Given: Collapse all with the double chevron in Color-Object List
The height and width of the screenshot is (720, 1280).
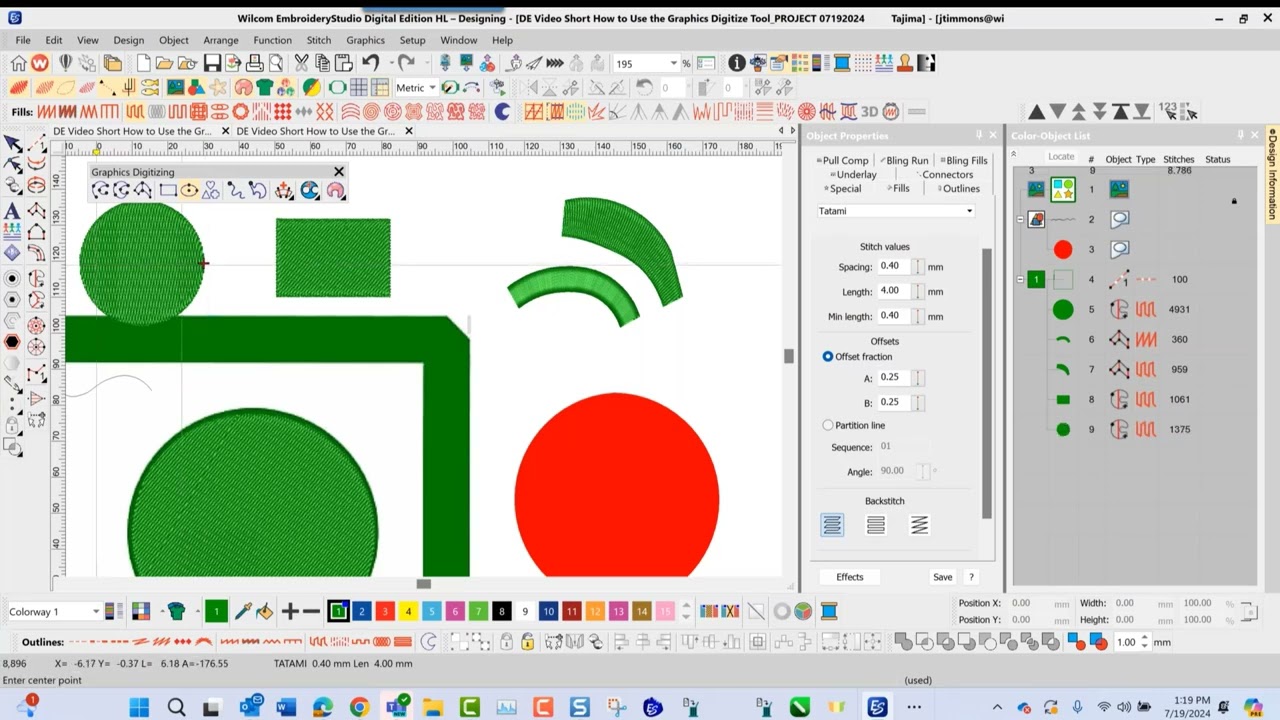Looking at the screenshot, I should pos(1013,155).
